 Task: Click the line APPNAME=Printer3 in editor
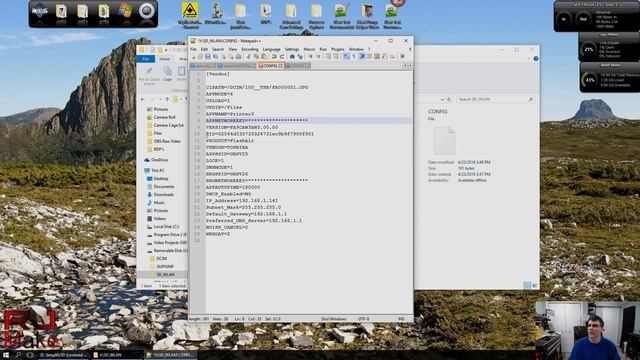[x=230, y=114]
